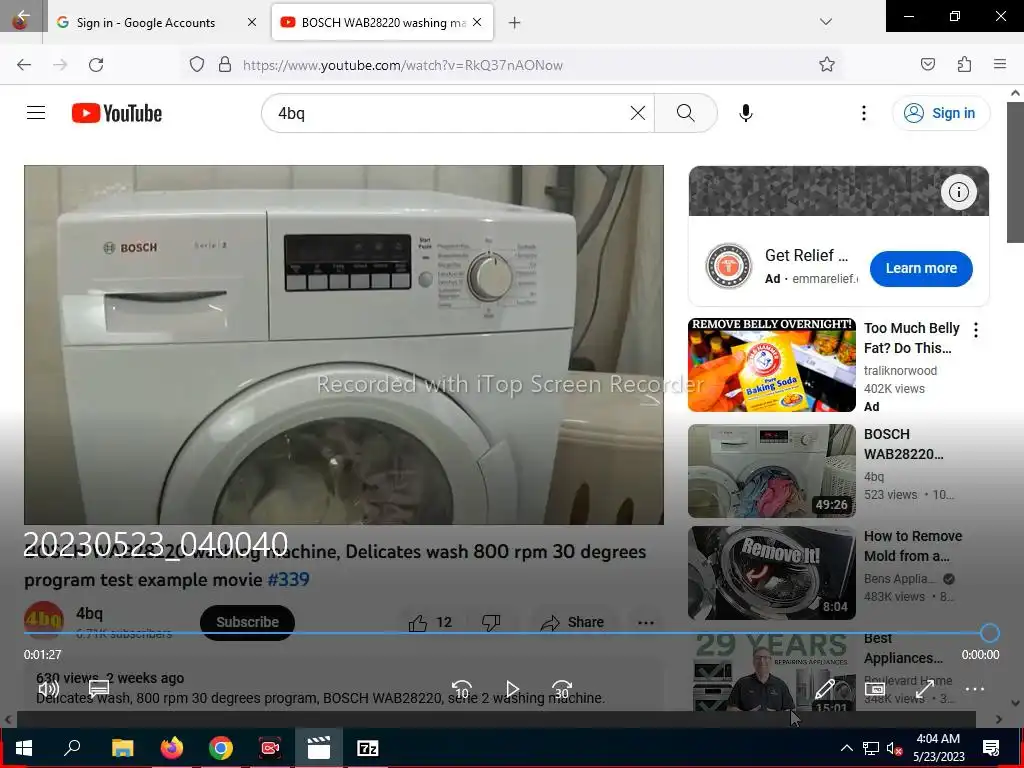Run search with the magnifier button
The height and width of the screenshot is (768, 1024).
click(x=686, y=113)
